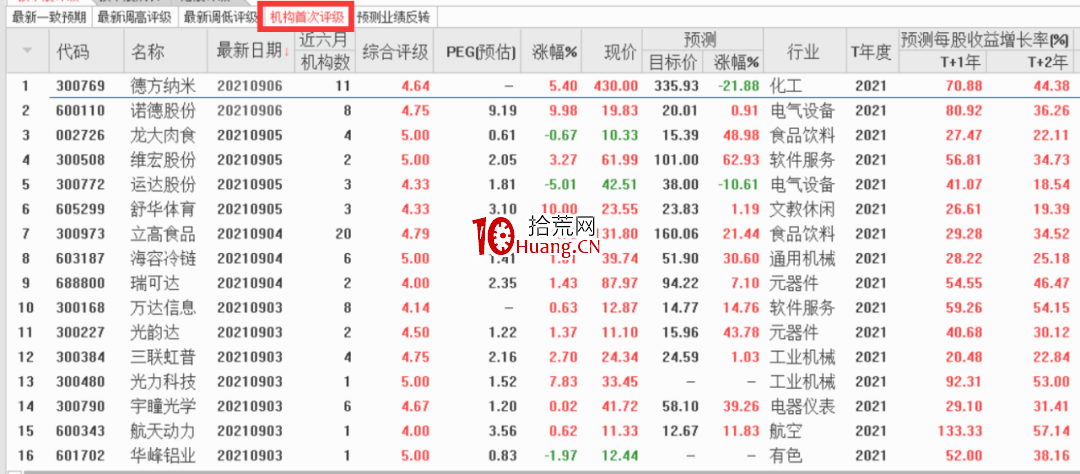Click the 133.33 T+1 growth value
Viewport: 1080px width, 474px height.
[958, 432]
